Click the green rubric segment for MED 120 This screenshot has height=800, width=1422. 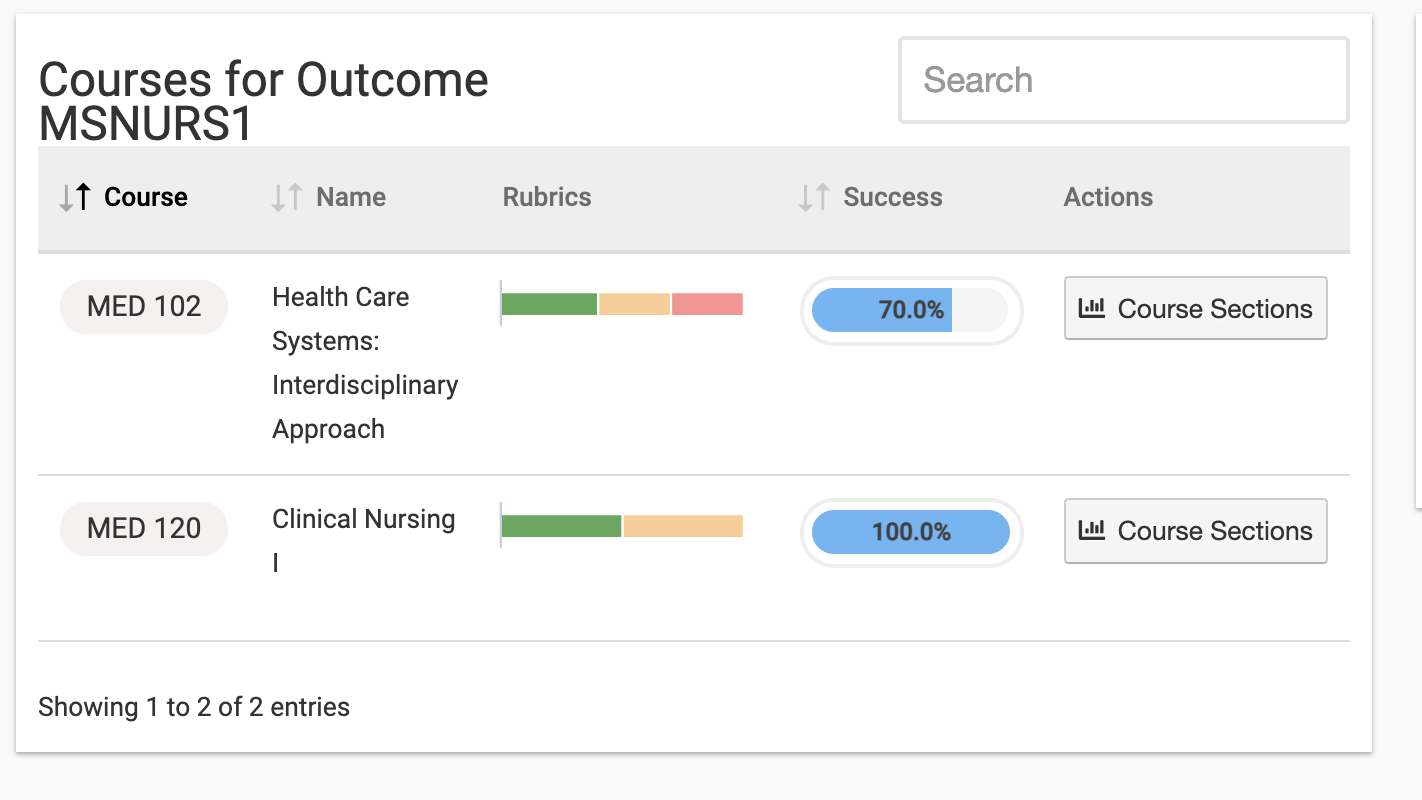[561, 526]
